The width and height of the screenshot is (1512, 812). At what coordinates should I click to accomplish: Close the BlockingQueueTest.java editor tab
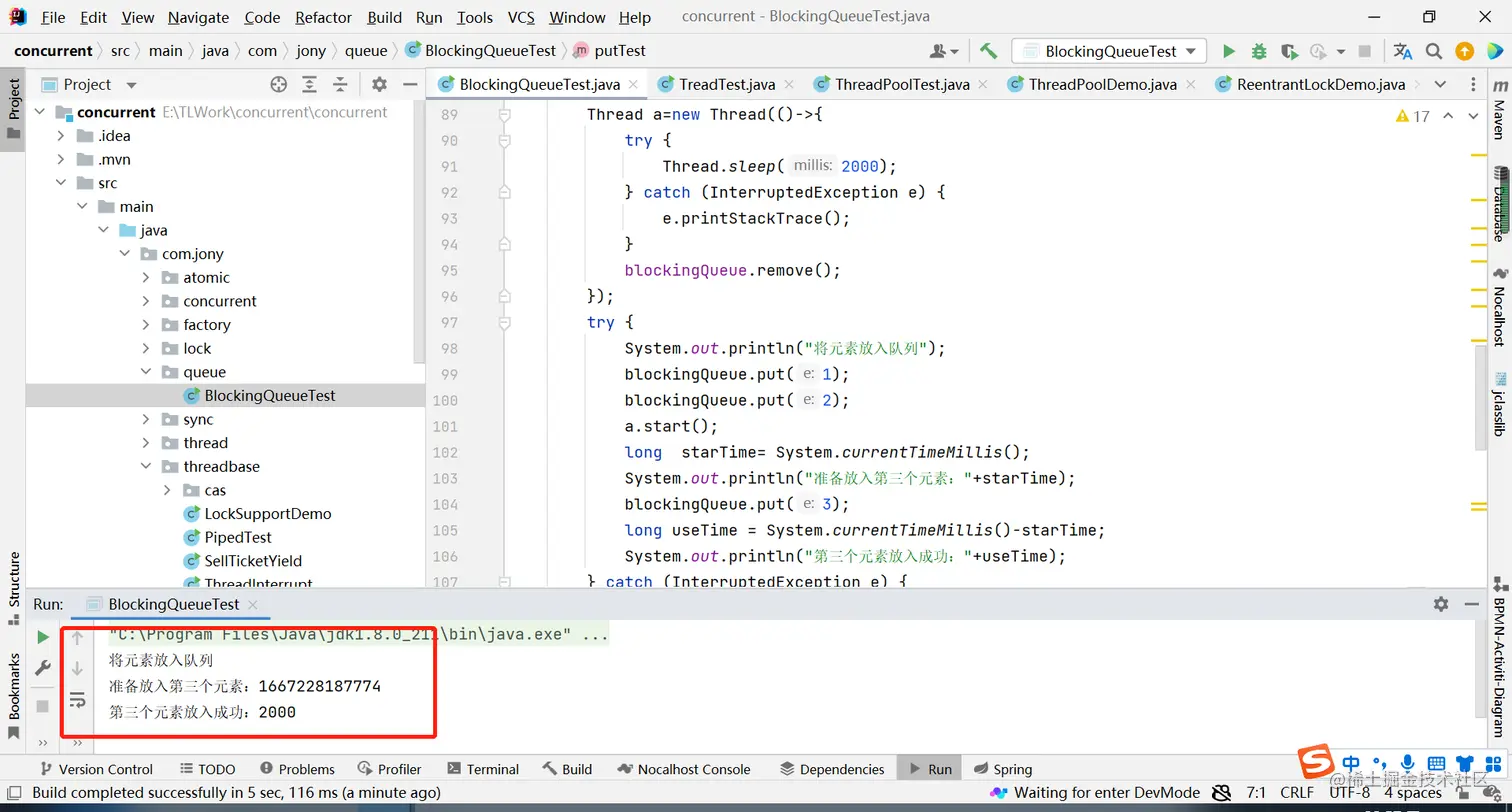click(633, 85)
